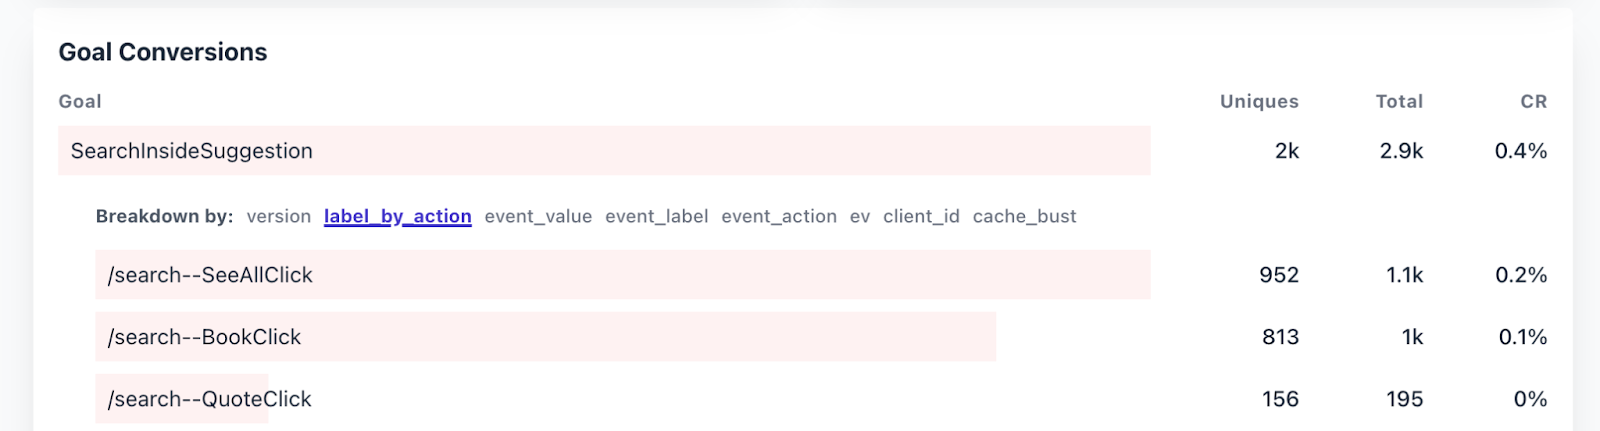Image resolution: width=1600 pixels, height=431 pixels.
Task: Switch breakdown to event_value
Action: [x=538, y=216]
